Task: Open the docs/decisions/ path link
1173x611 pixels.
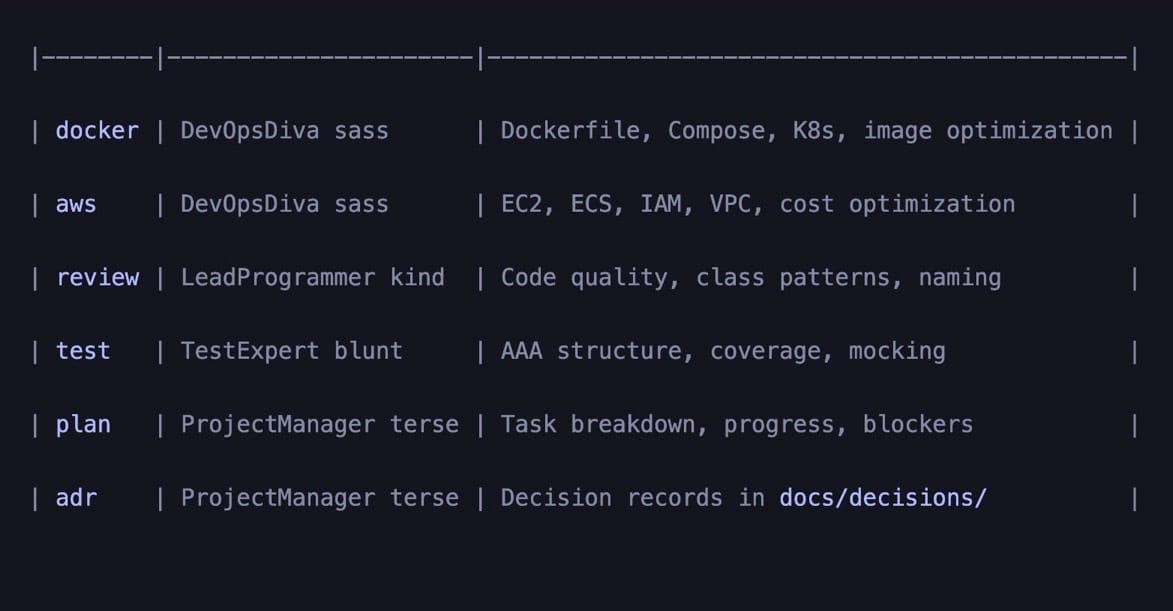Action: (x=883, y=497)
